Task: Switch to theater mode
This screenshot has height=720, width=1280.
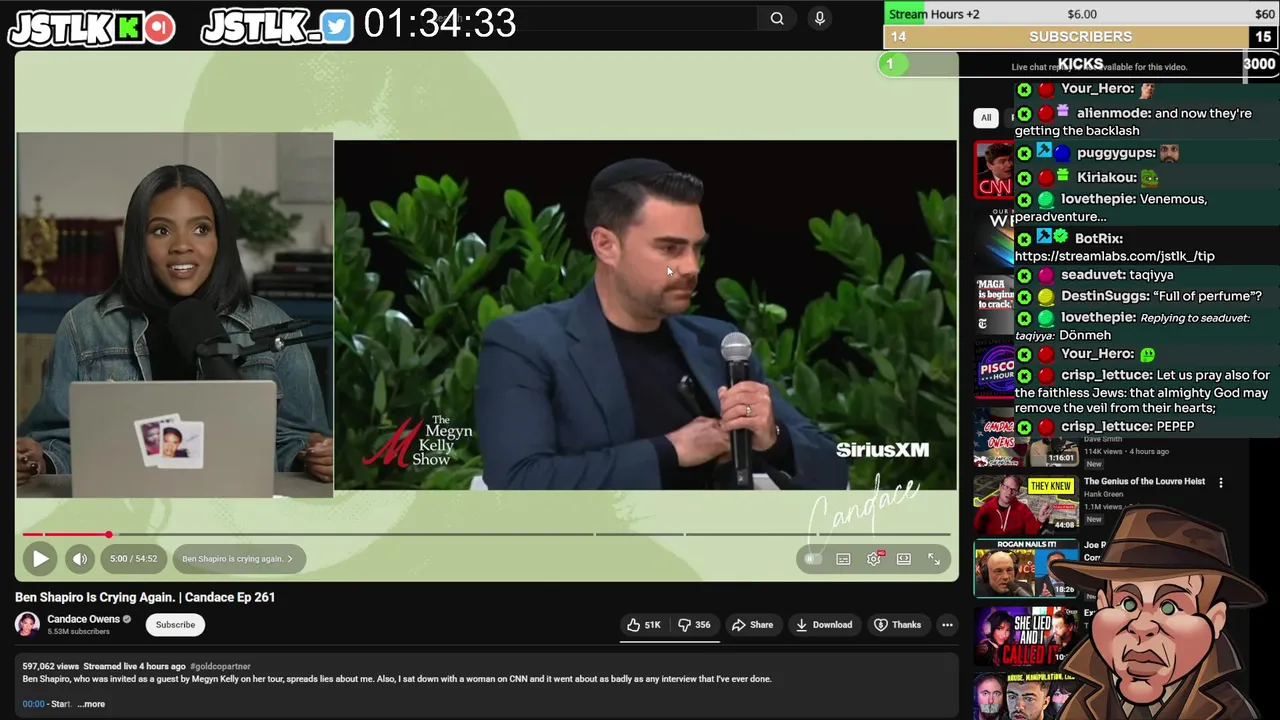Action: point(904,559)
